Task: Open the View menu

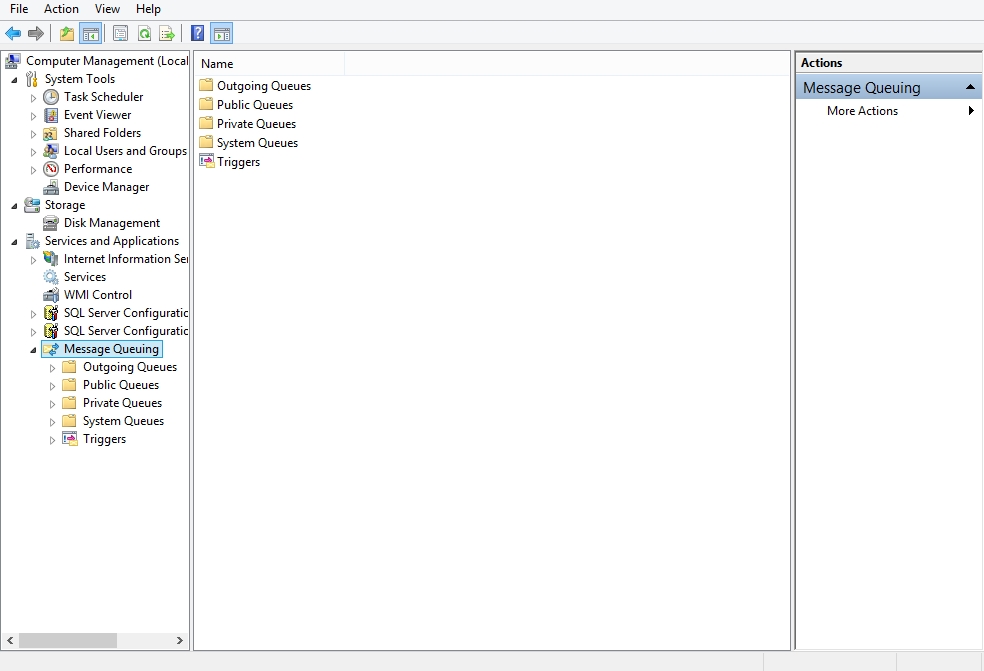Action: click(107, 9)
